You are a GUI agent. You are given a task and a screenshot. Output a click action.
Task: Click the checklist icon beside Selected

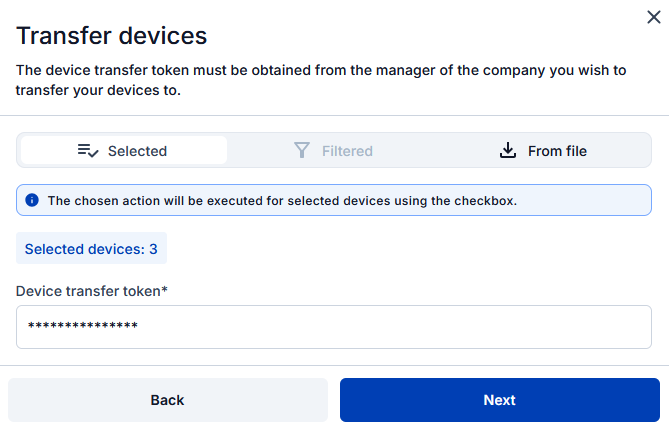tap(88, 151)
